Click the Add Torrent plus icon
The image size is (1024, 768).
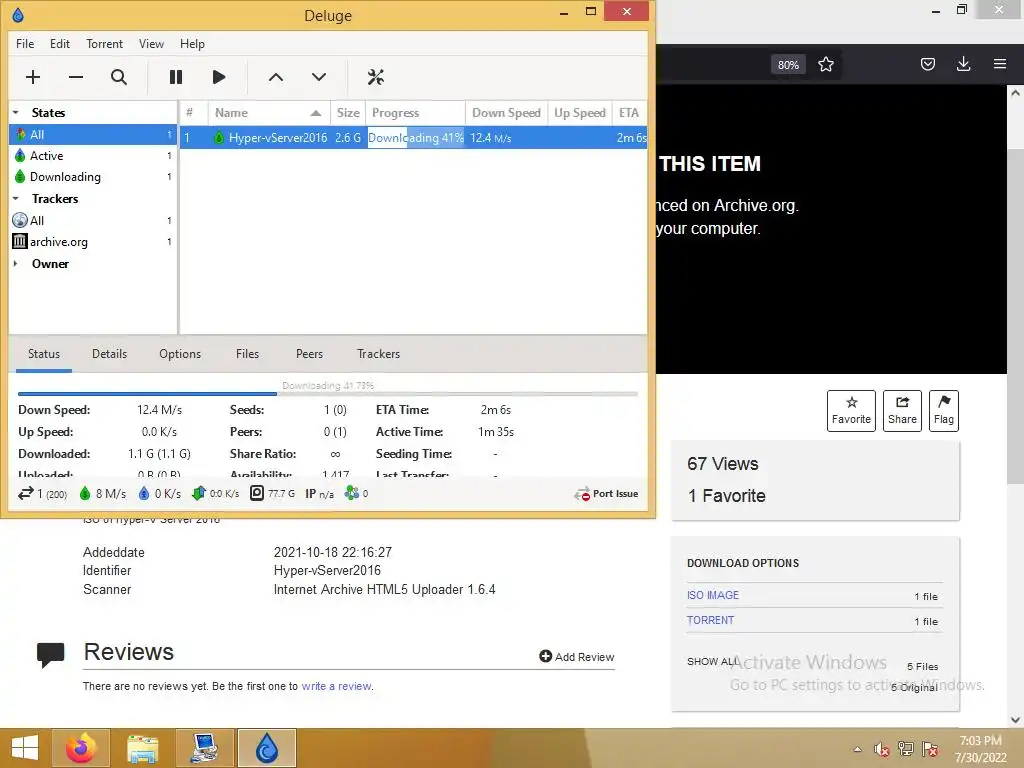click(x=33, y=77)
